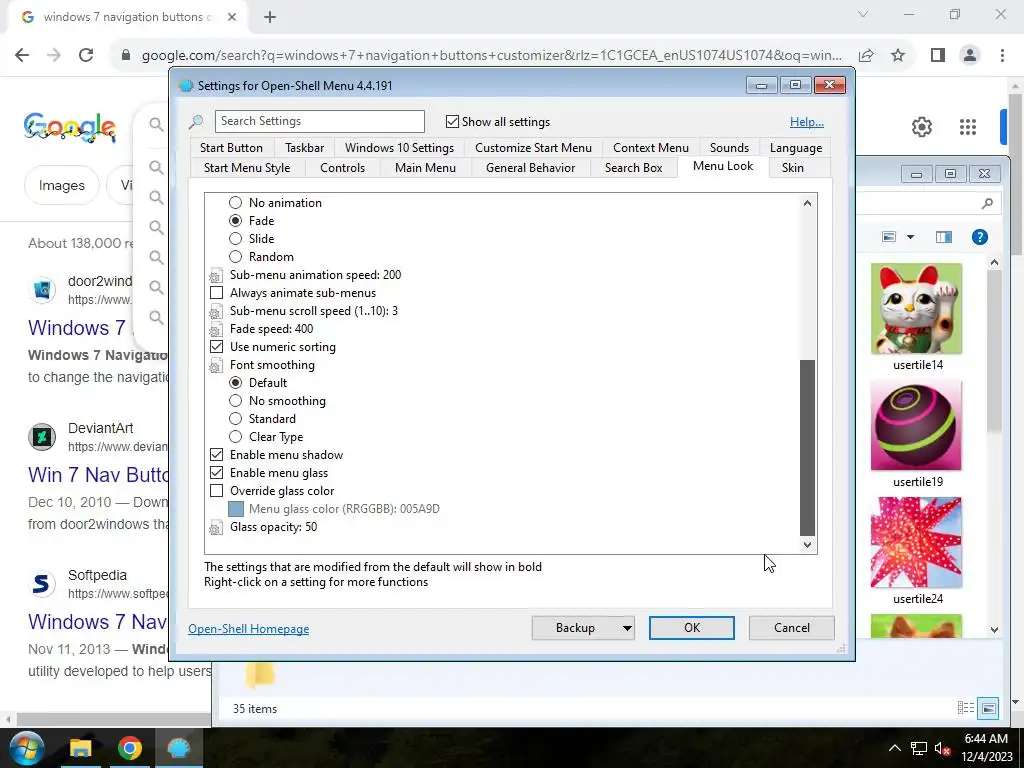Screen dimensions: 1024x768
Task: Select the usertile19 ball thumbnail
Action: [916, 426]
